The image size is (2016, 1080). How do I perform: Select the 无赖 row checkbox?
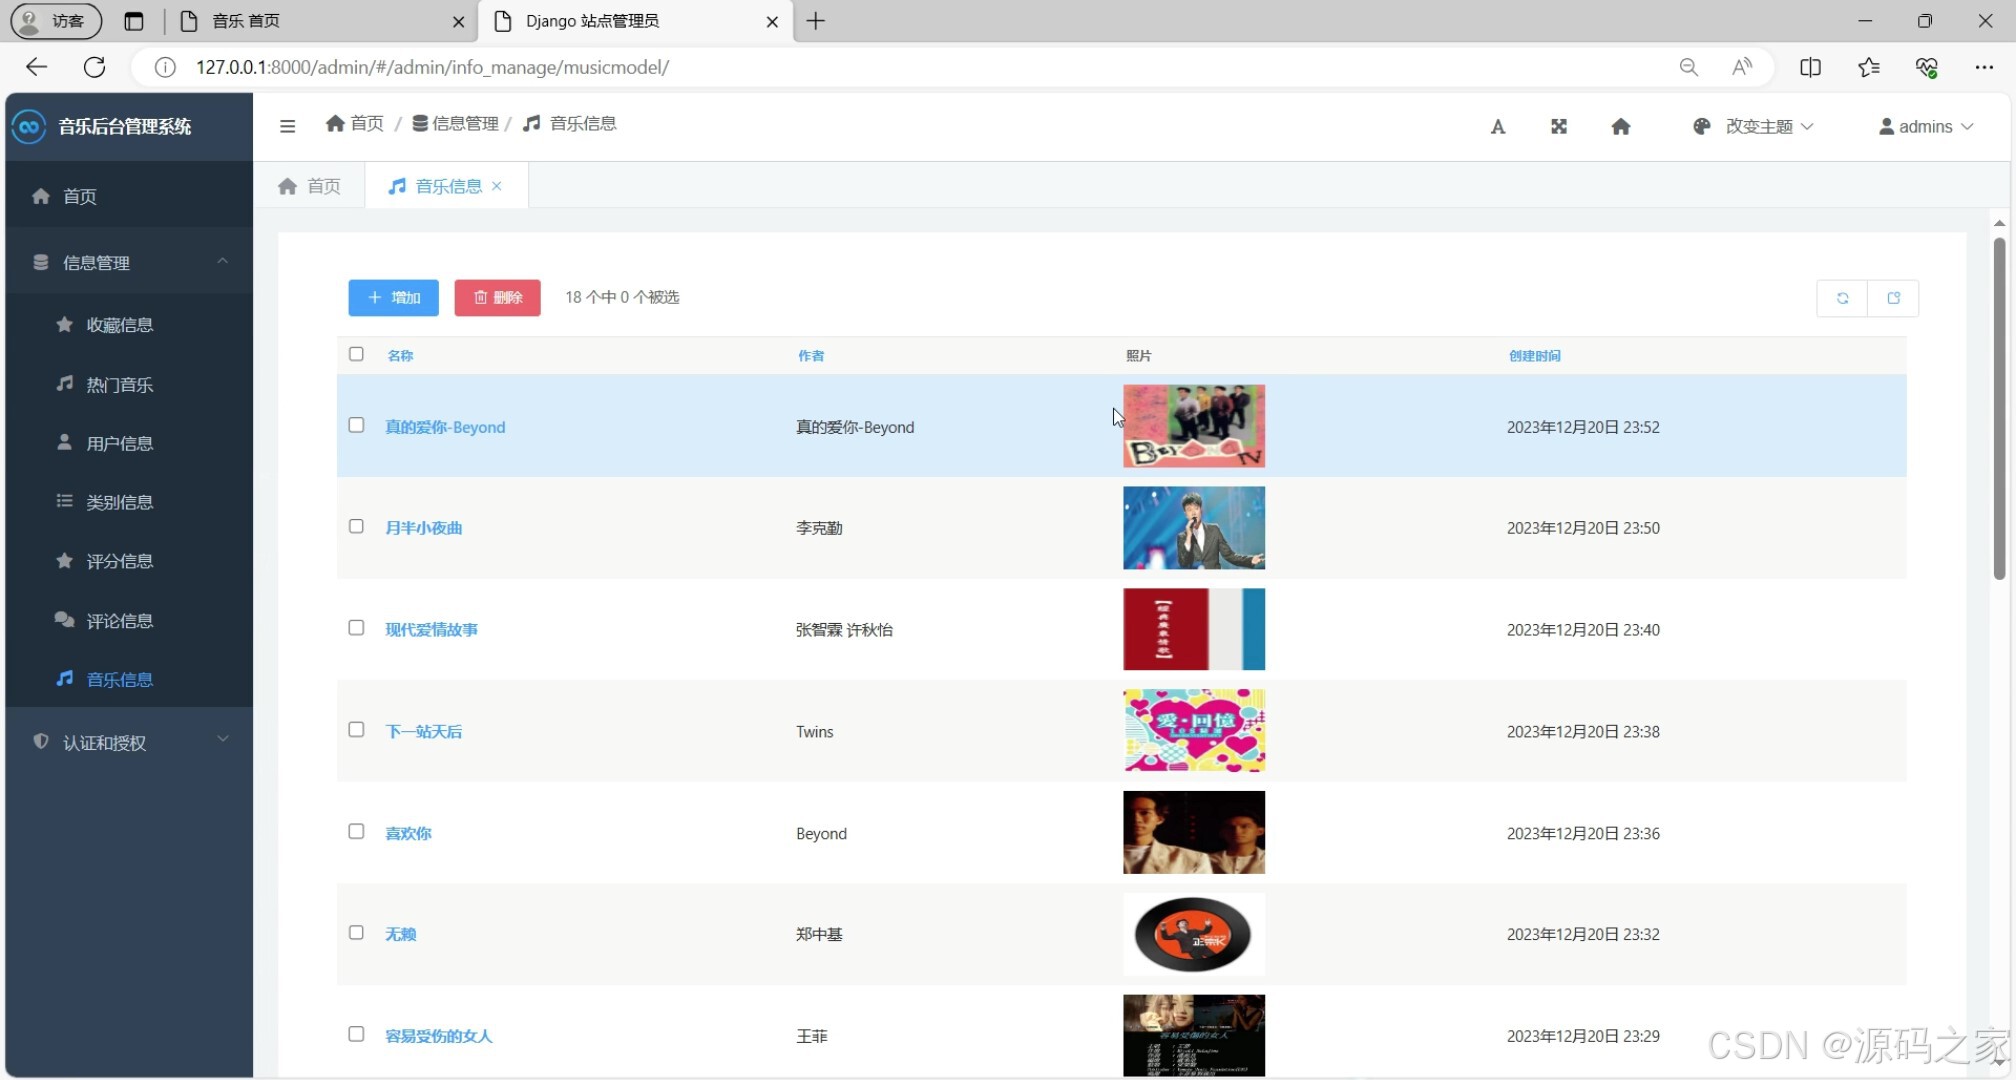(x=356, y=933)
